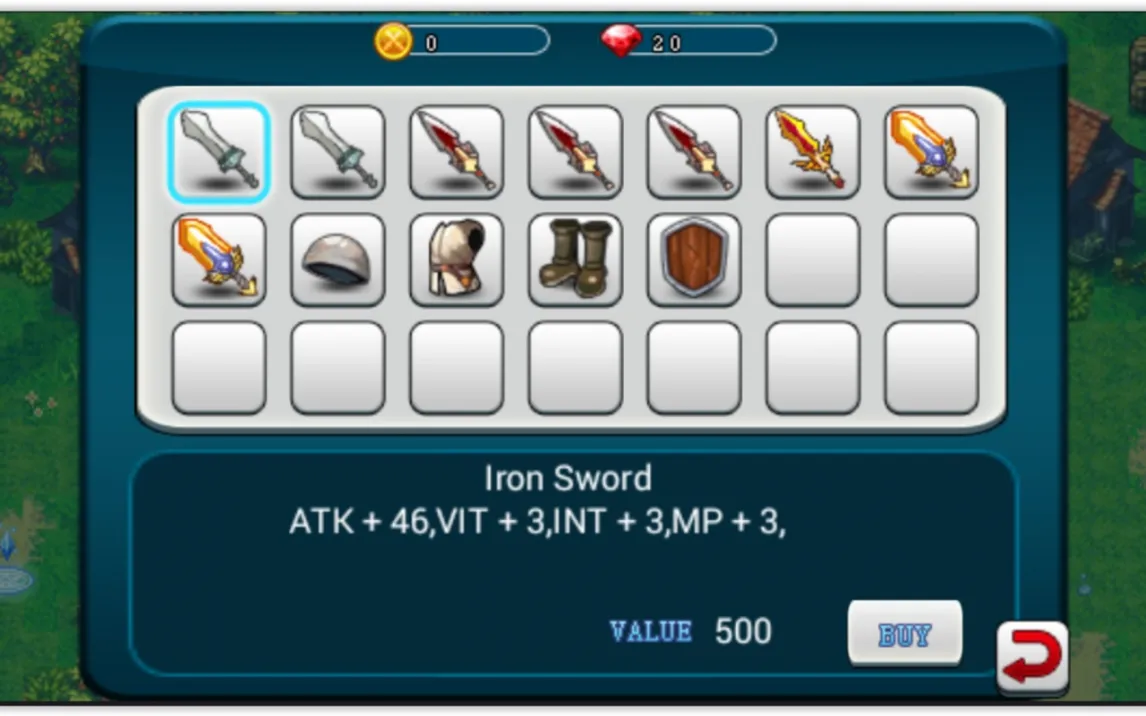Pick the flame sword with yellow wings
This screenshot has width=1146, height=716.
coord(812,152)
